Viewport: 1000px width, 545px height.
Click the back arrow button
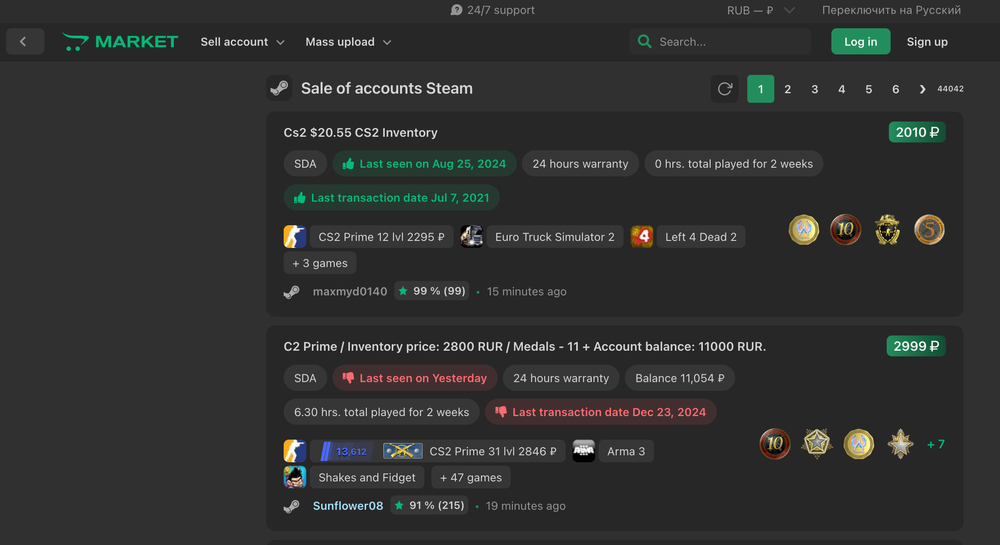(24, 41)
